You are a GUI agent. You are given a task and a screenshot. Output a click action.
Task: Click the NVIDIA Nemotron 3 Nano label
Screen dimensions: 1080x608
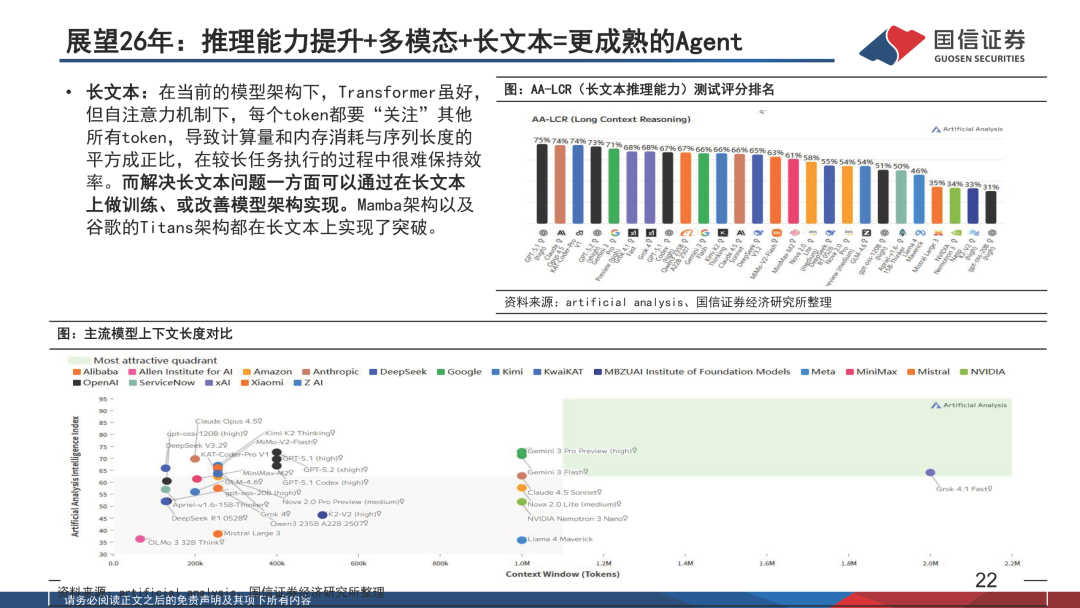[577, 518]
